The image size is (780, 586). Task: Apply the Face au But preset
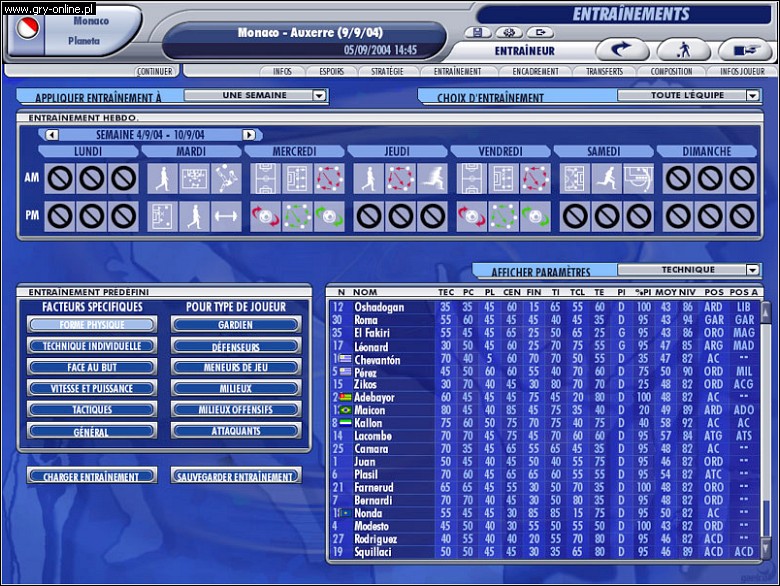[92, 368]
